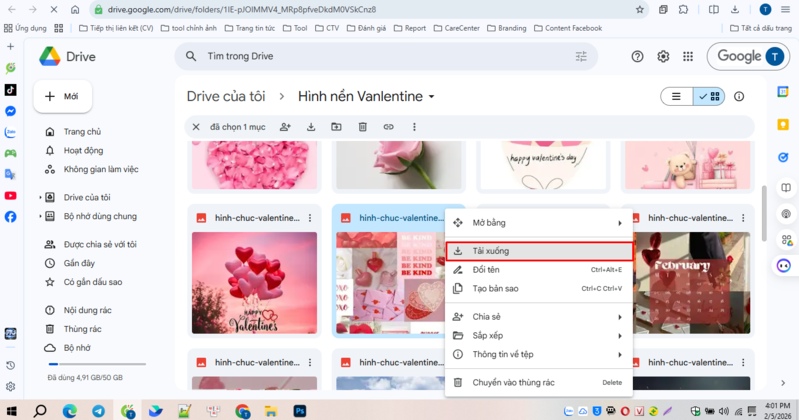Click the download icon in selection toolbar
Viewport: 799px width, 420px height.
tap(311, 127)
